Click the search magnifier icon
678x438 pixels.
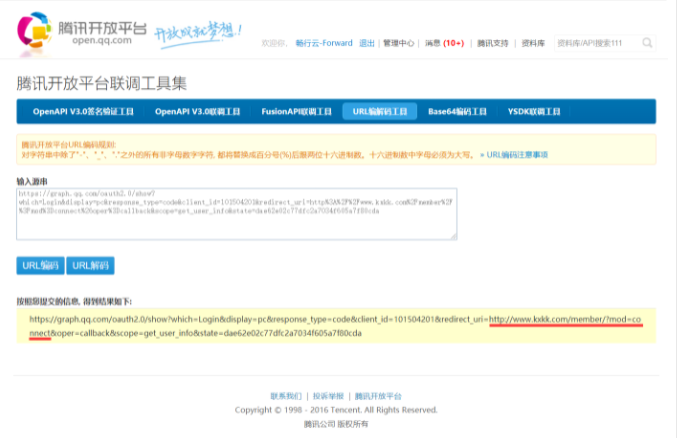click(x=647, y=43)
